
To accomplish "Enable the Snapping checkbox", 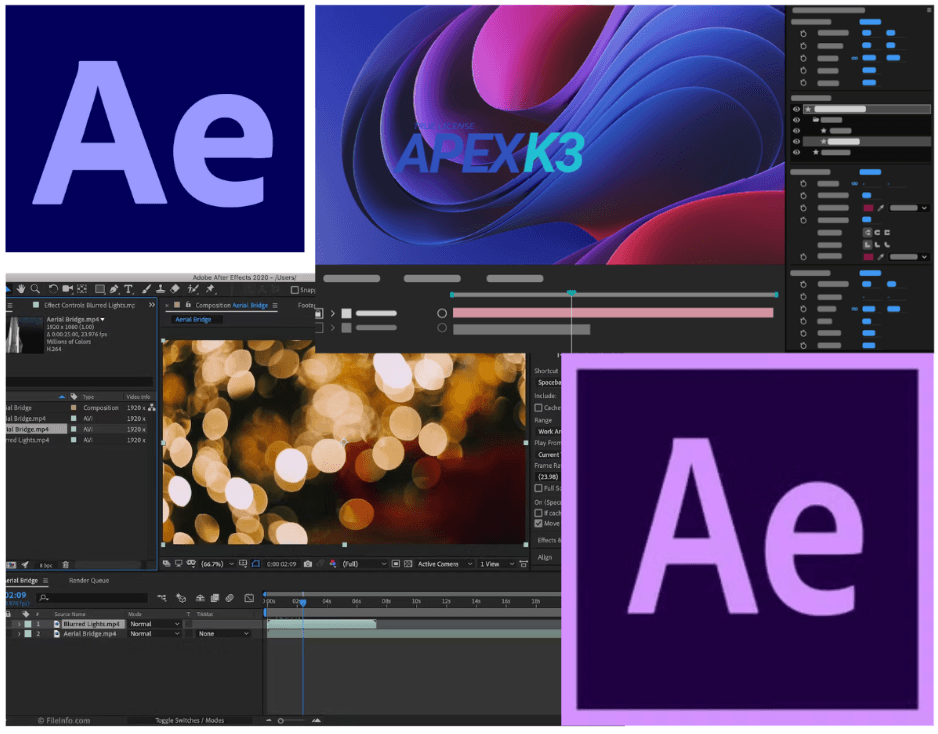I will pos(294,290).
